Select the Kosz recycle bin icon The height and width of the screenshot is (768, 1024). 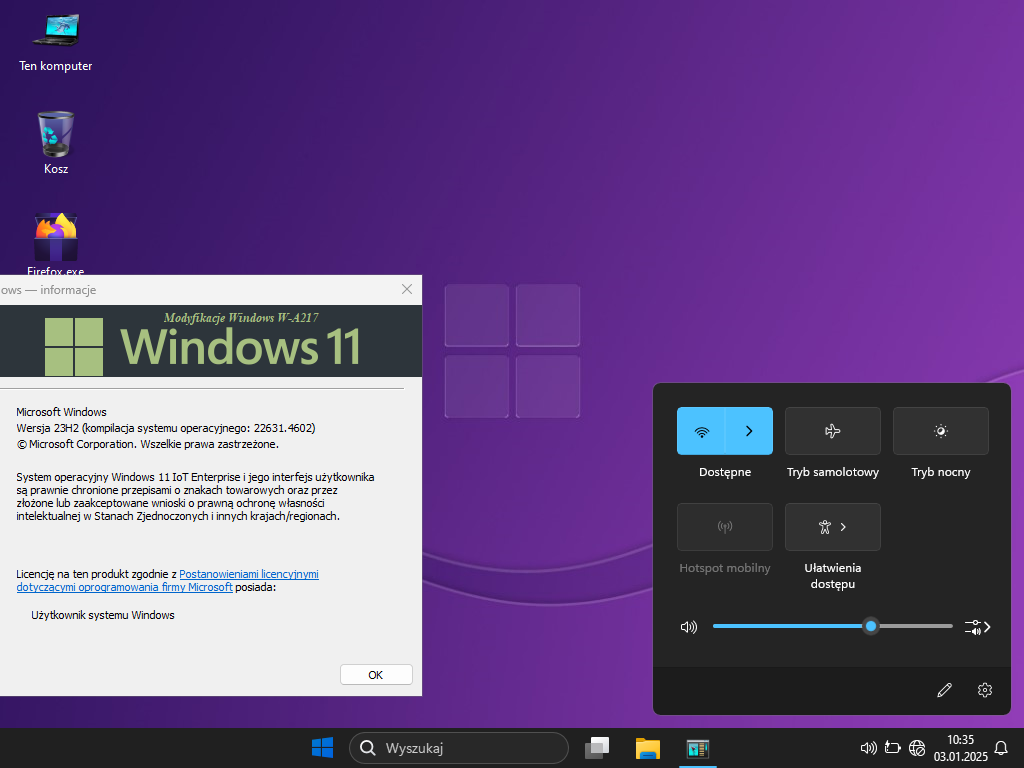point(56,134)
